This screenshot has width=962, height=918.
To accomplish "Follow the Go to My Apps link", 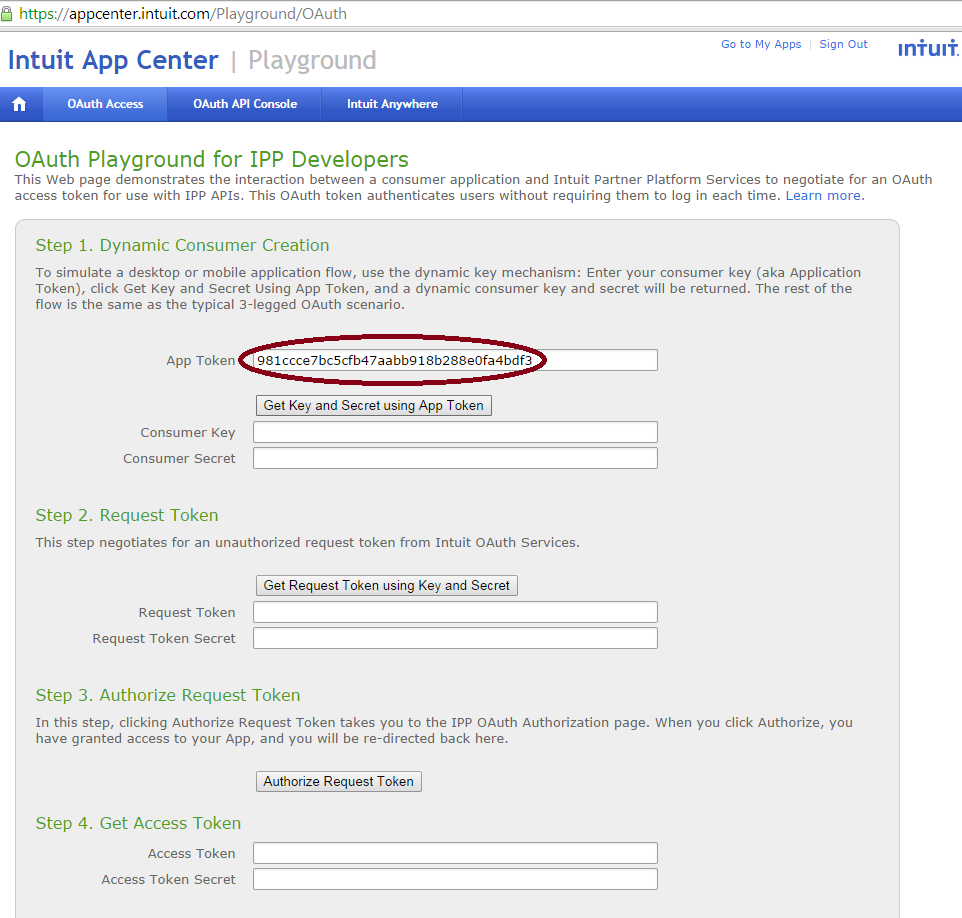I will [x=761, y=44].
